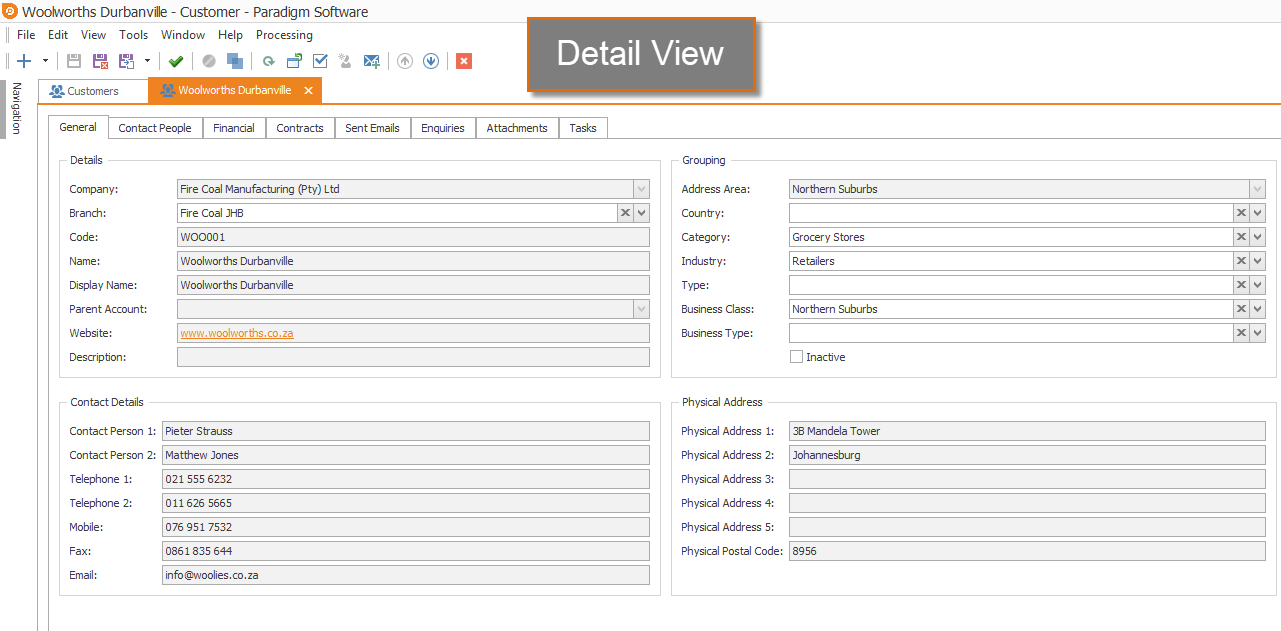Switch to the Financial tab
This screenshot has width=1281, height=631.
(233, 127)
